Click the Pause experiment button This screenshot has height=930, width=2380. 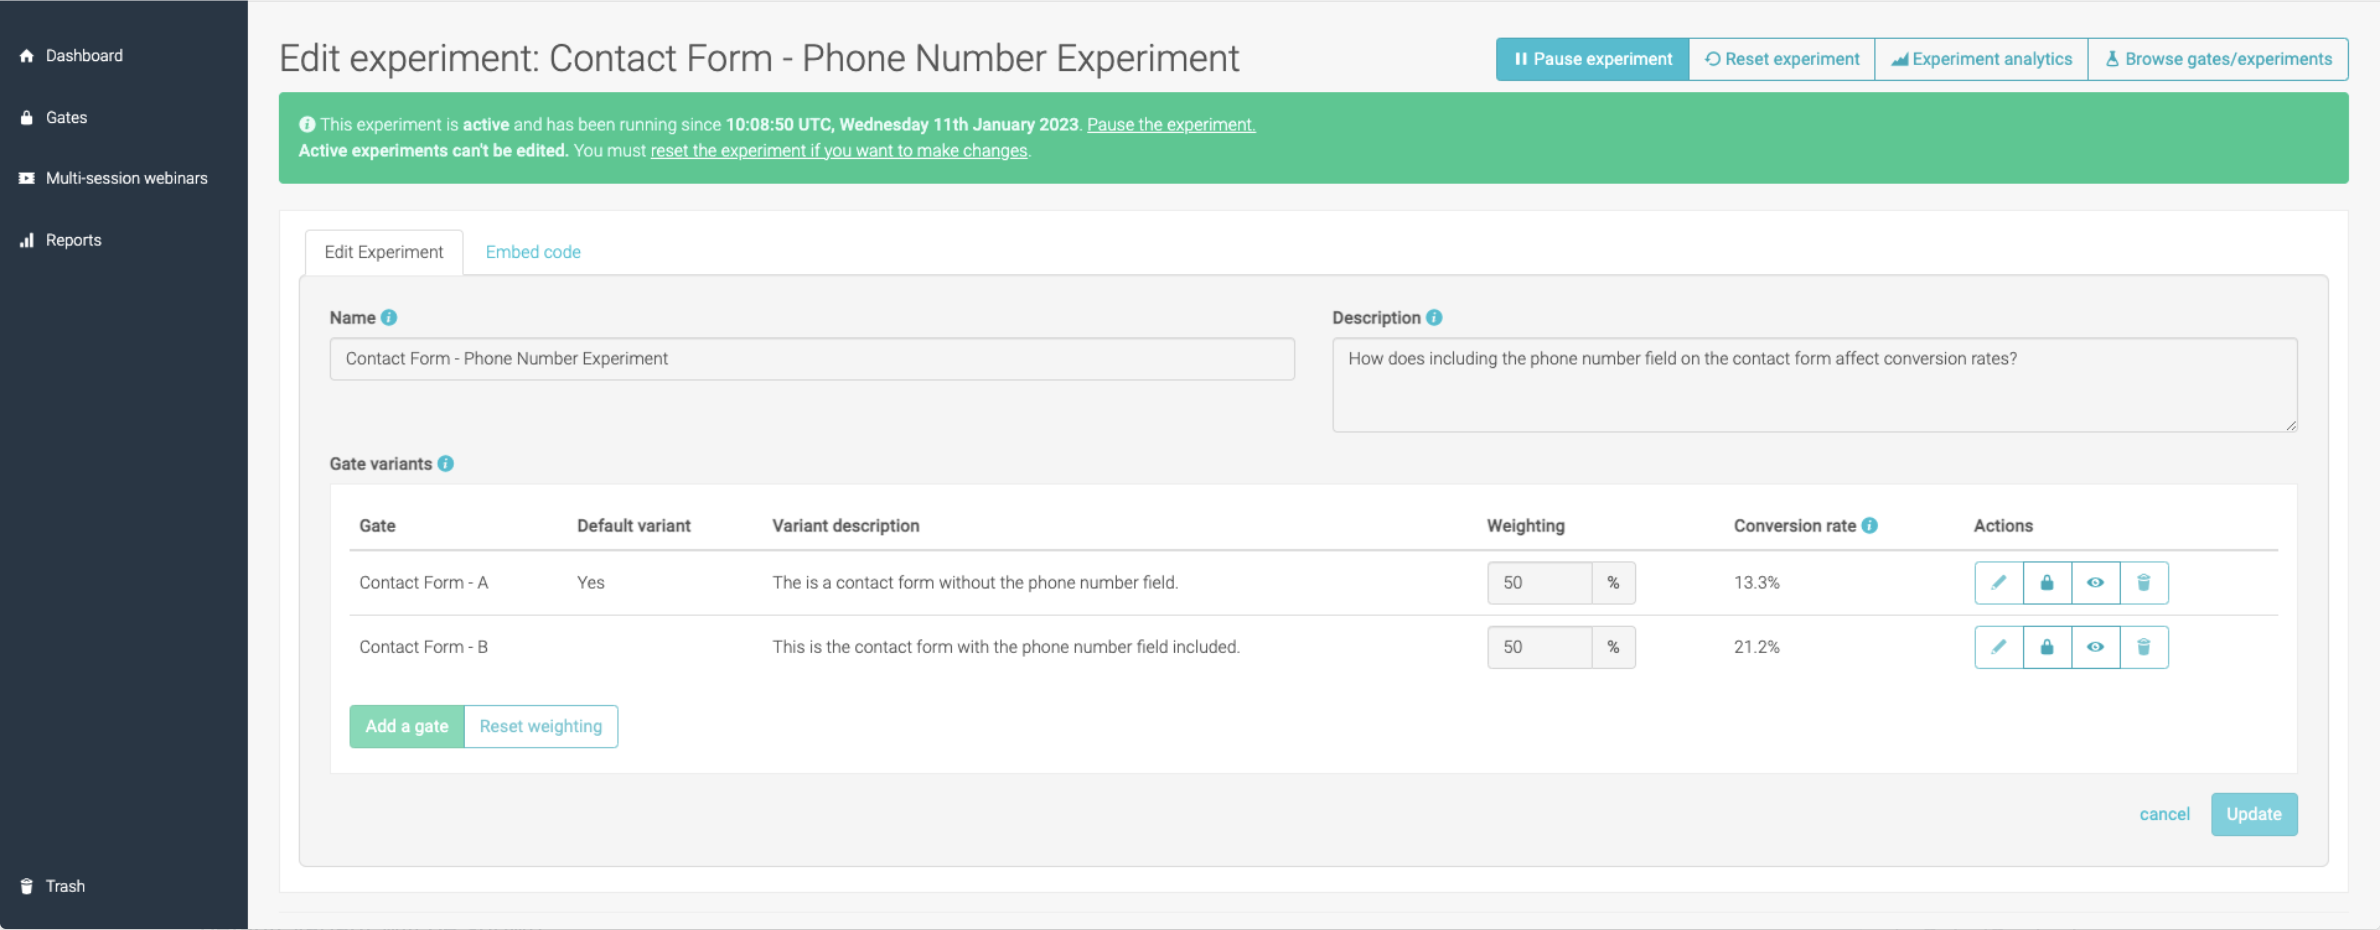(x=1593, y=59)
